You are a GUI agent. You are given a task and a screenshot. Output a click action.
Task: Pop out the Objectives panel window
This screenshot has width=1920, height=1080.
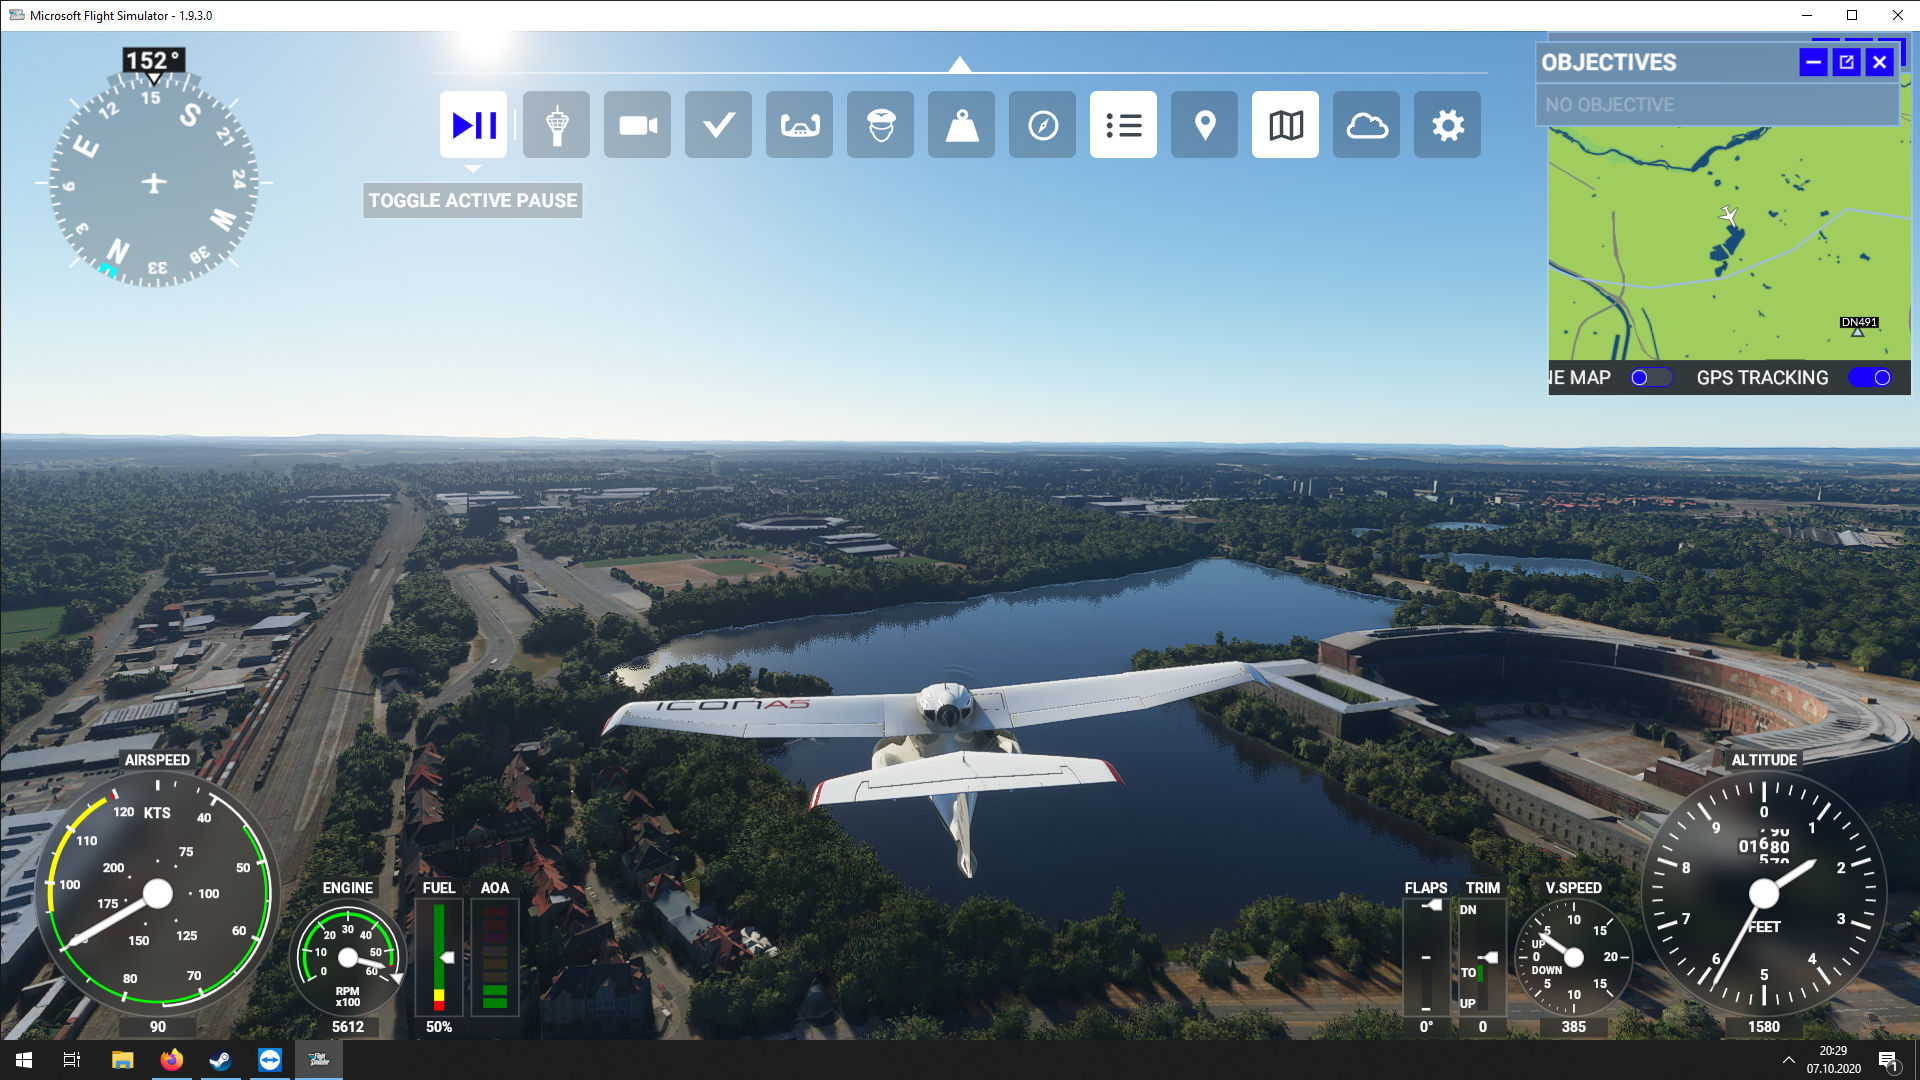click(x=1846, y=62)
